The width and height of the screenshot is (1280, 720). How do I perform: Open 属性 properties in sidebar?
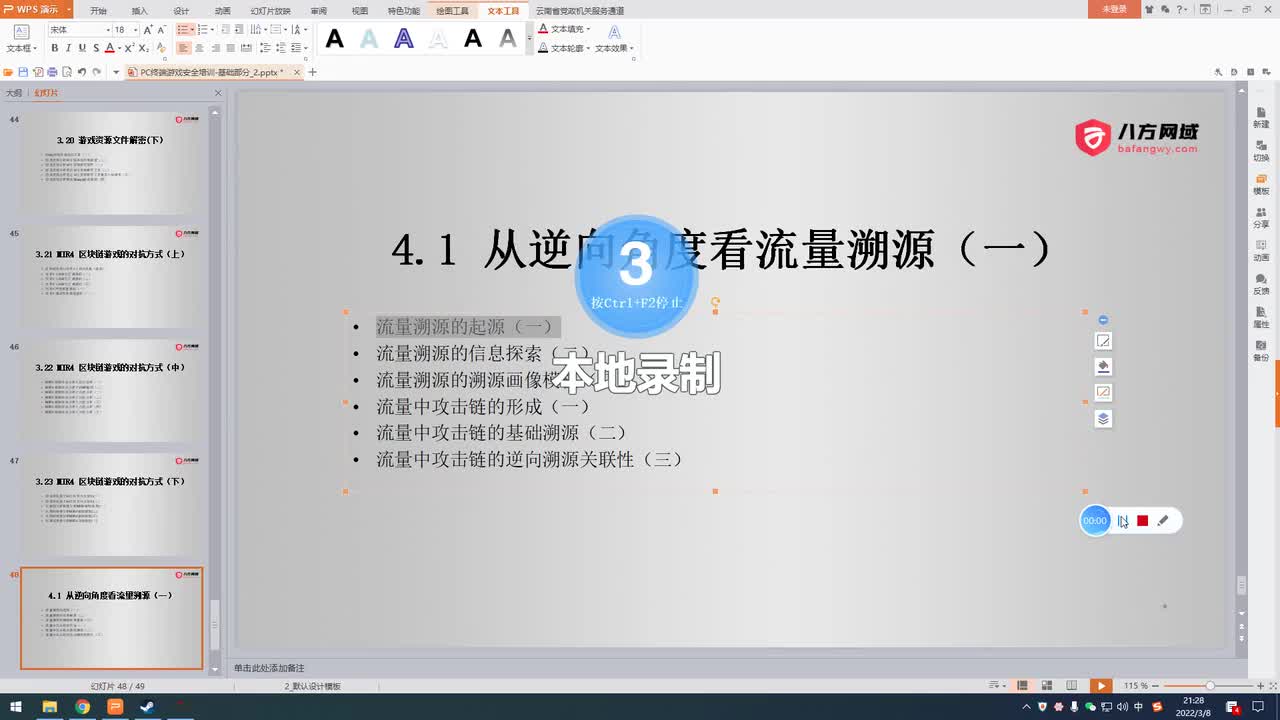pyautogui.click(x=1261, y=317)
